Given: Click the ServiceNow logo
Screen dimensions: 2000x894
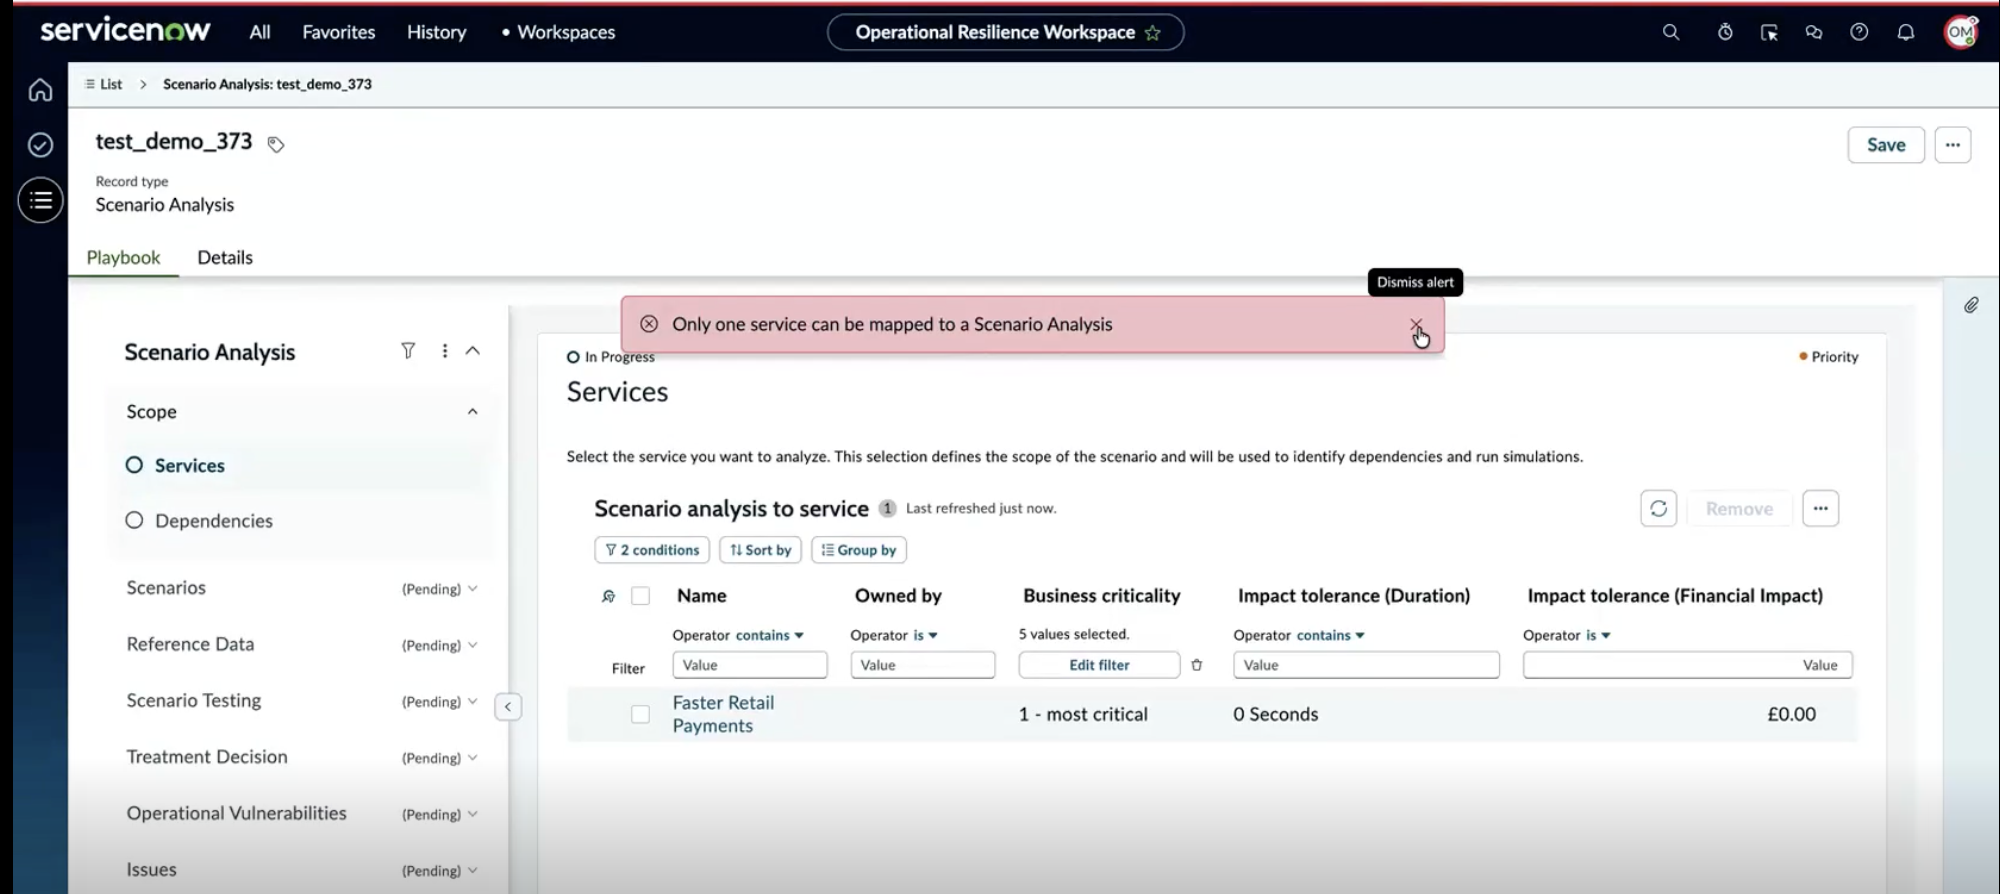Looking at the screenshot, I should click(125, 30).
